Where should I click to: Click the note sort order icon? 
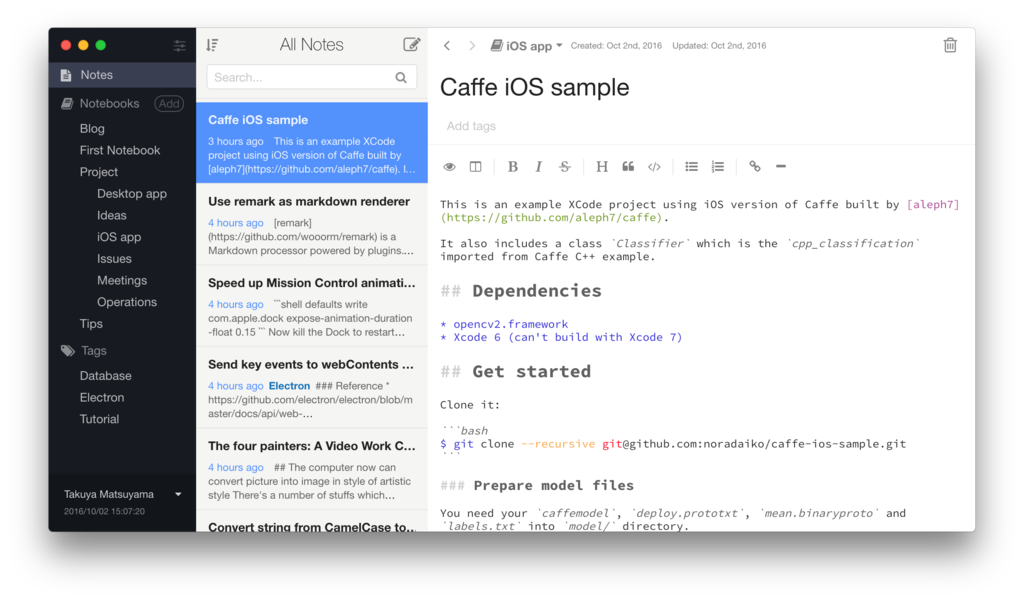[212, 45]
